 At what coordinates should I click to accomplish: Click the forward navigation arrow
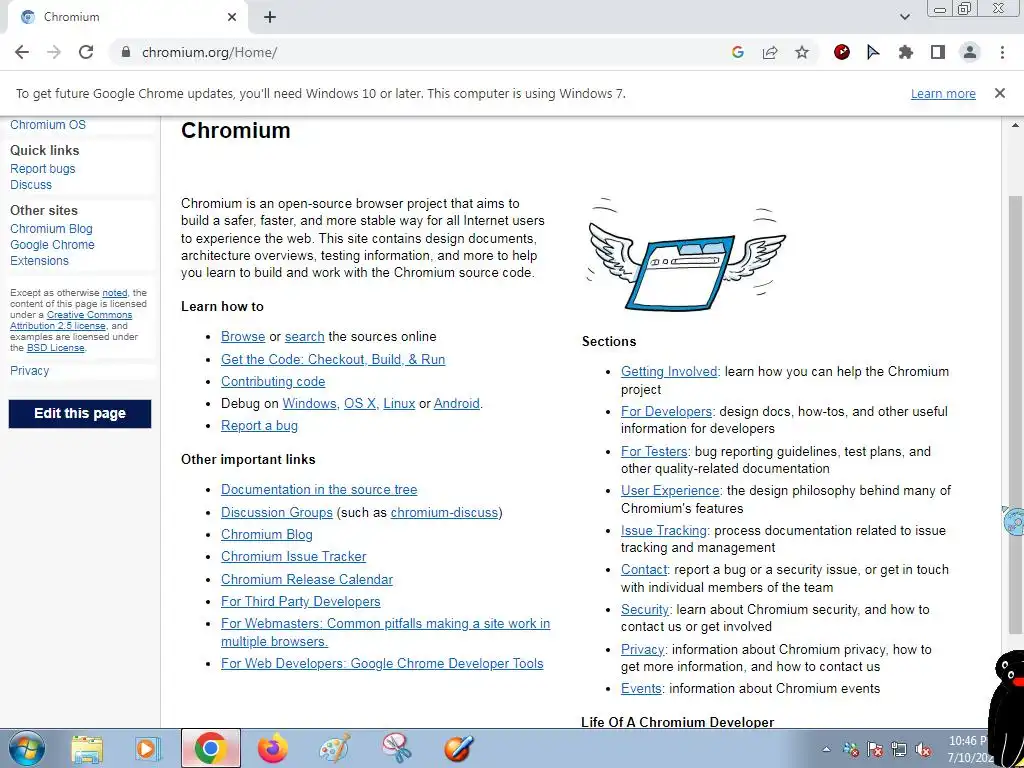pyautogui.click(x=54, y=52)
